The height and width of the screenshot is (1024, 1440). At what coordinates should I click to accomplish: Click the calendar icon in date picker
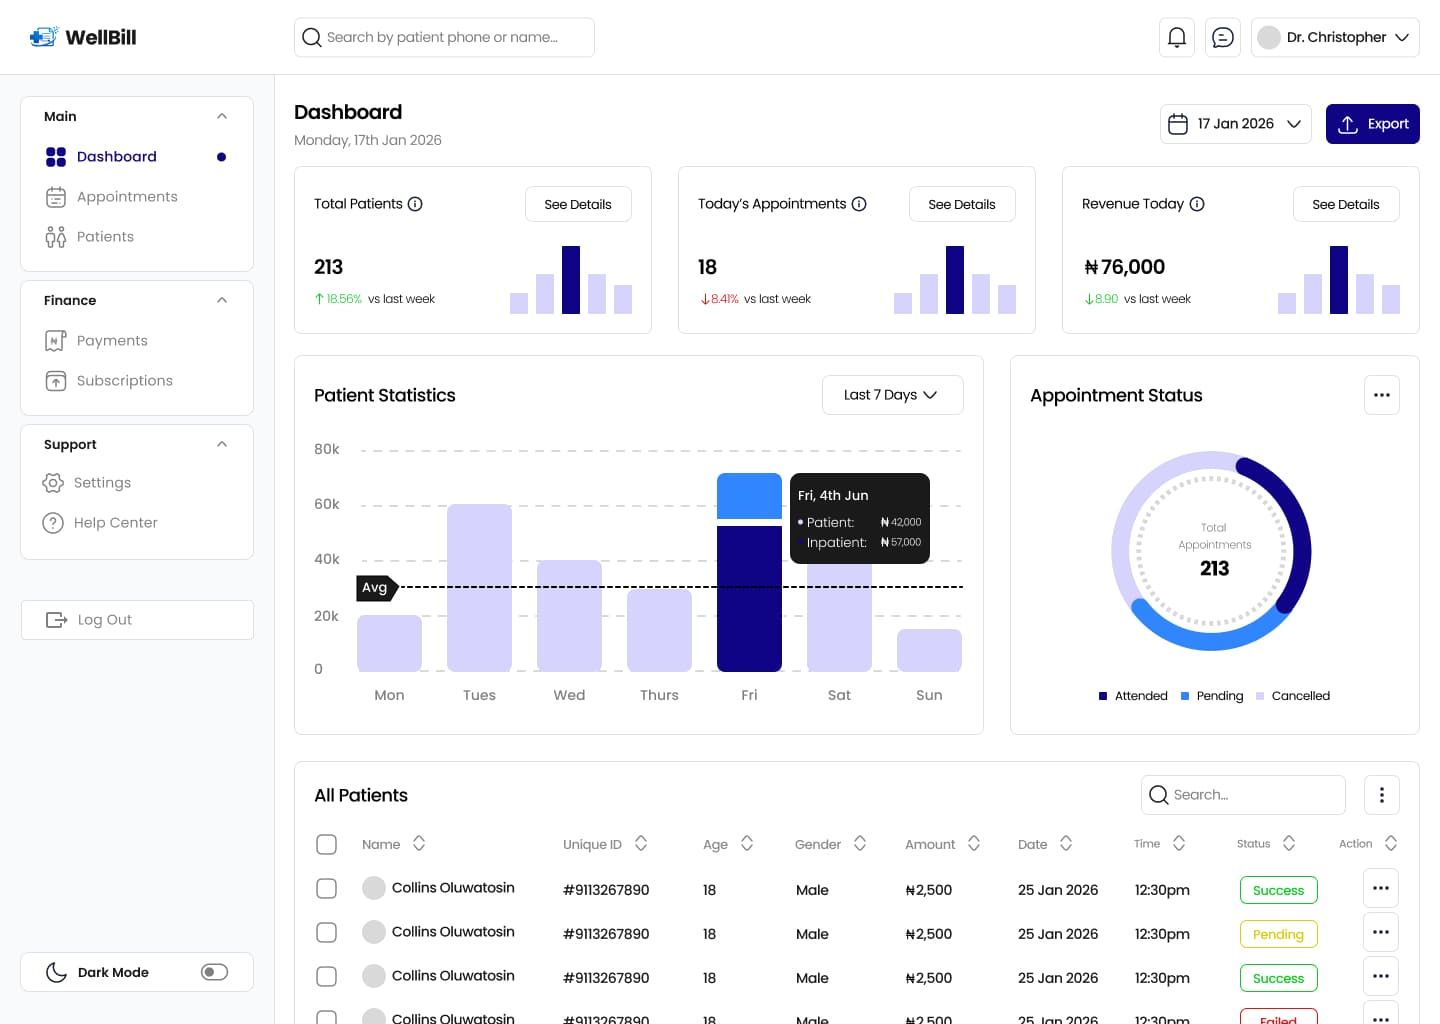[x=1178, y=124]
